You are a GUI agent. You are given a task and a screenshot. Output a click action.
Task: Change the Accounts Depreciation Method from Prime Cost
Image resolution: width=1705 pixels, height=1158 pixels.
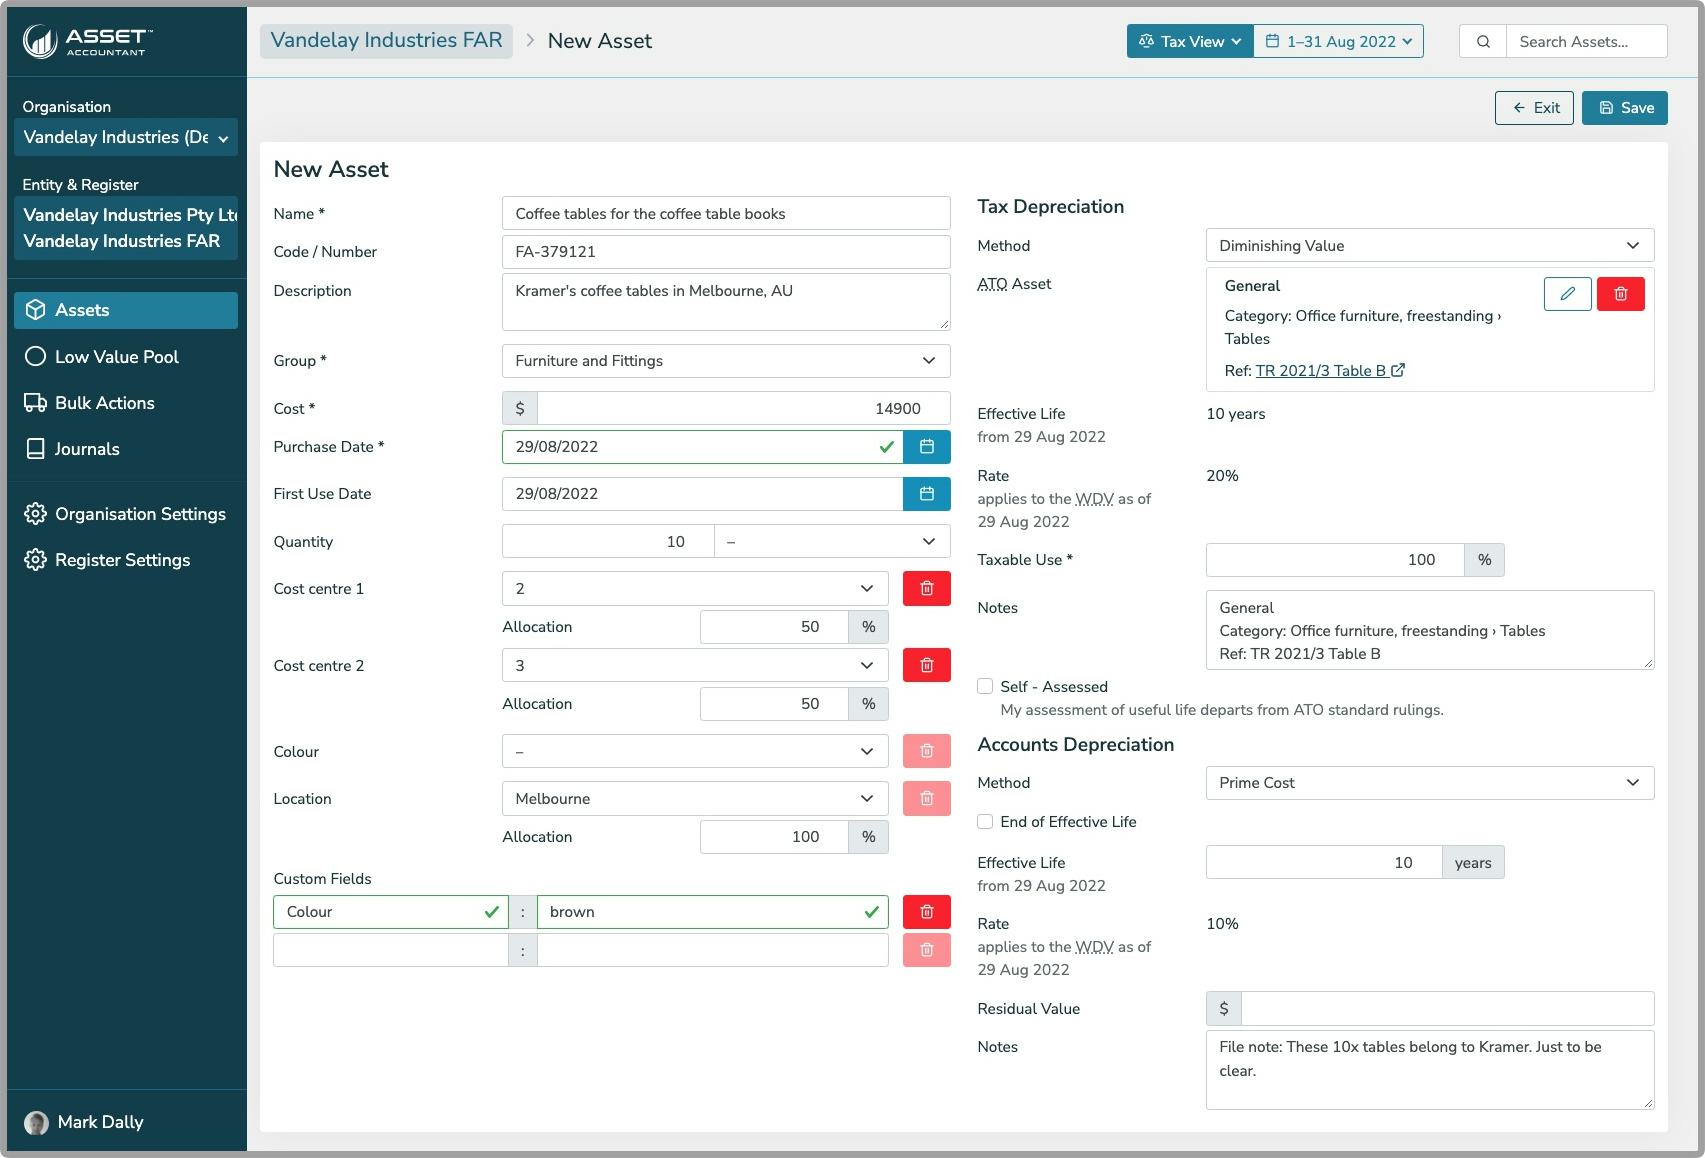[1428, 783]
